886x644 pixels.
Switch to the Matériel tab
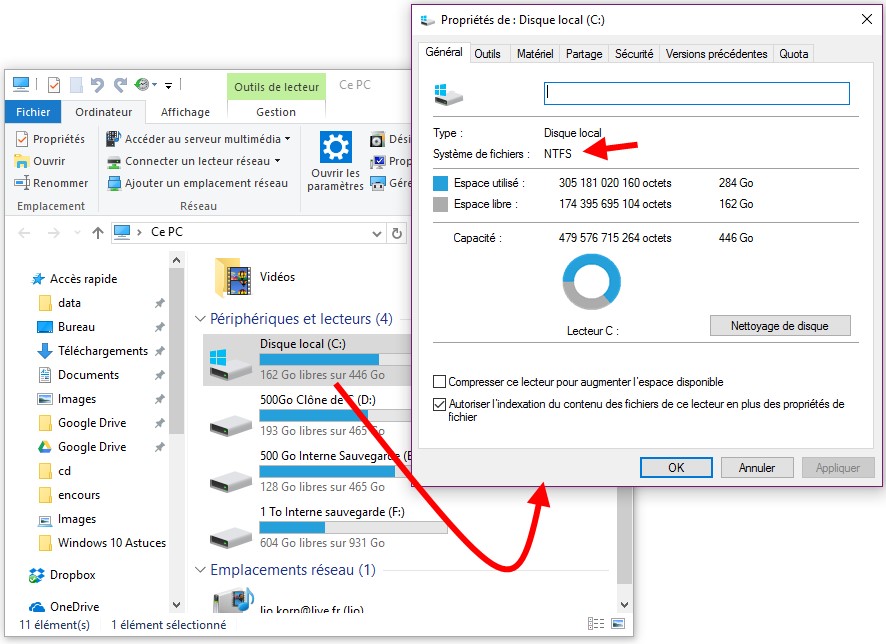[535, 54]
